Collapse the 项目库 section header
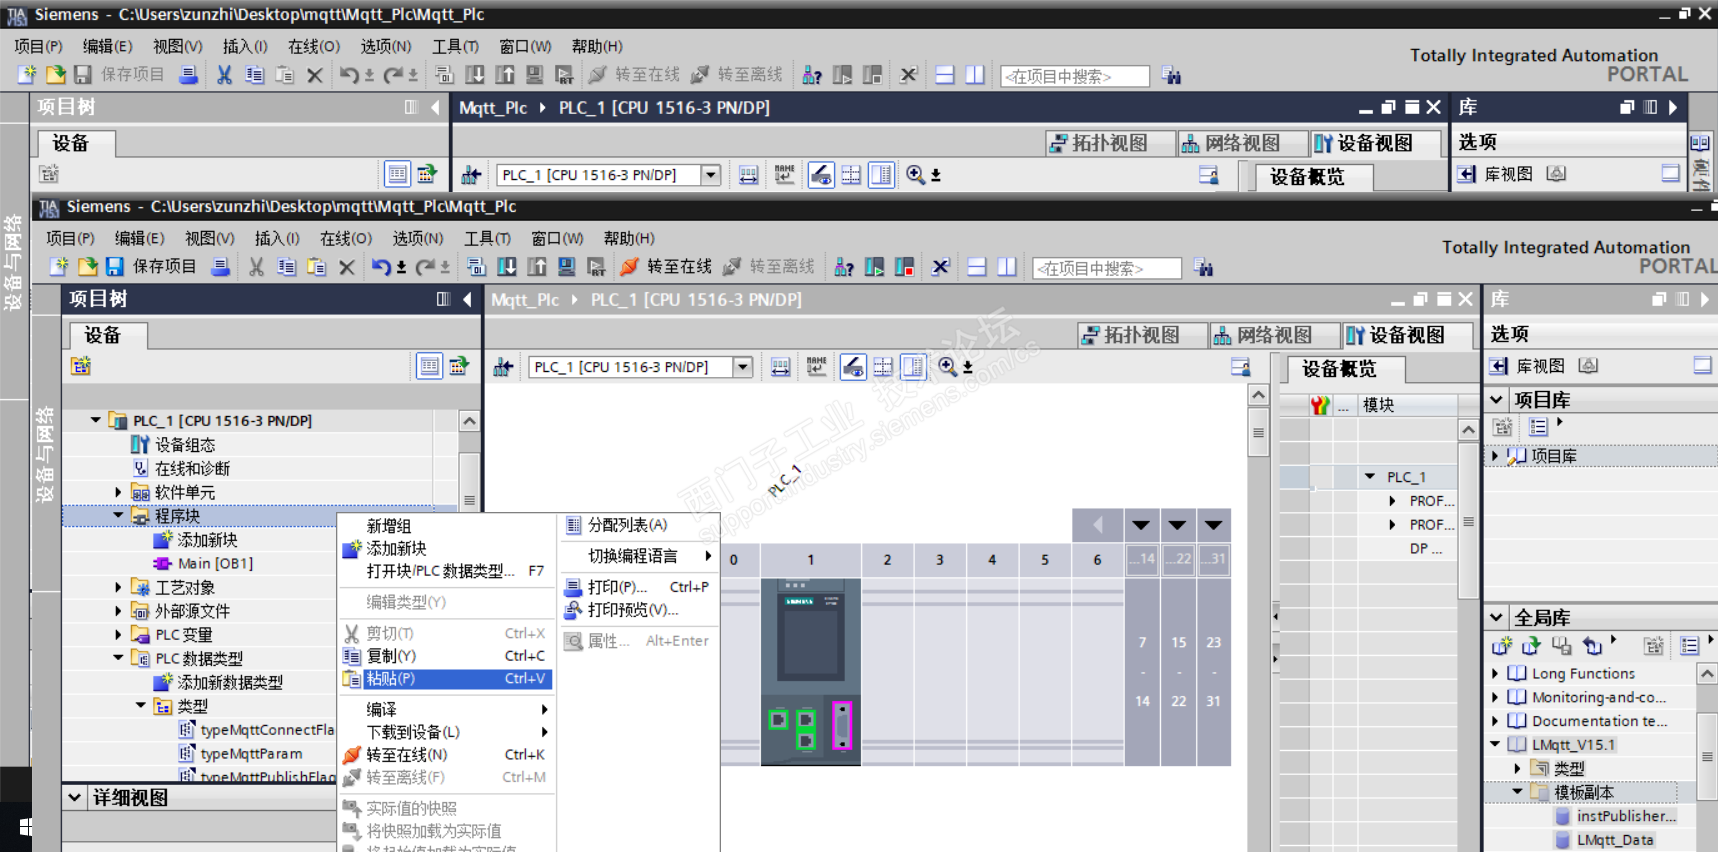Viewport: 1718px width, 852px height. pos(1497,400)
